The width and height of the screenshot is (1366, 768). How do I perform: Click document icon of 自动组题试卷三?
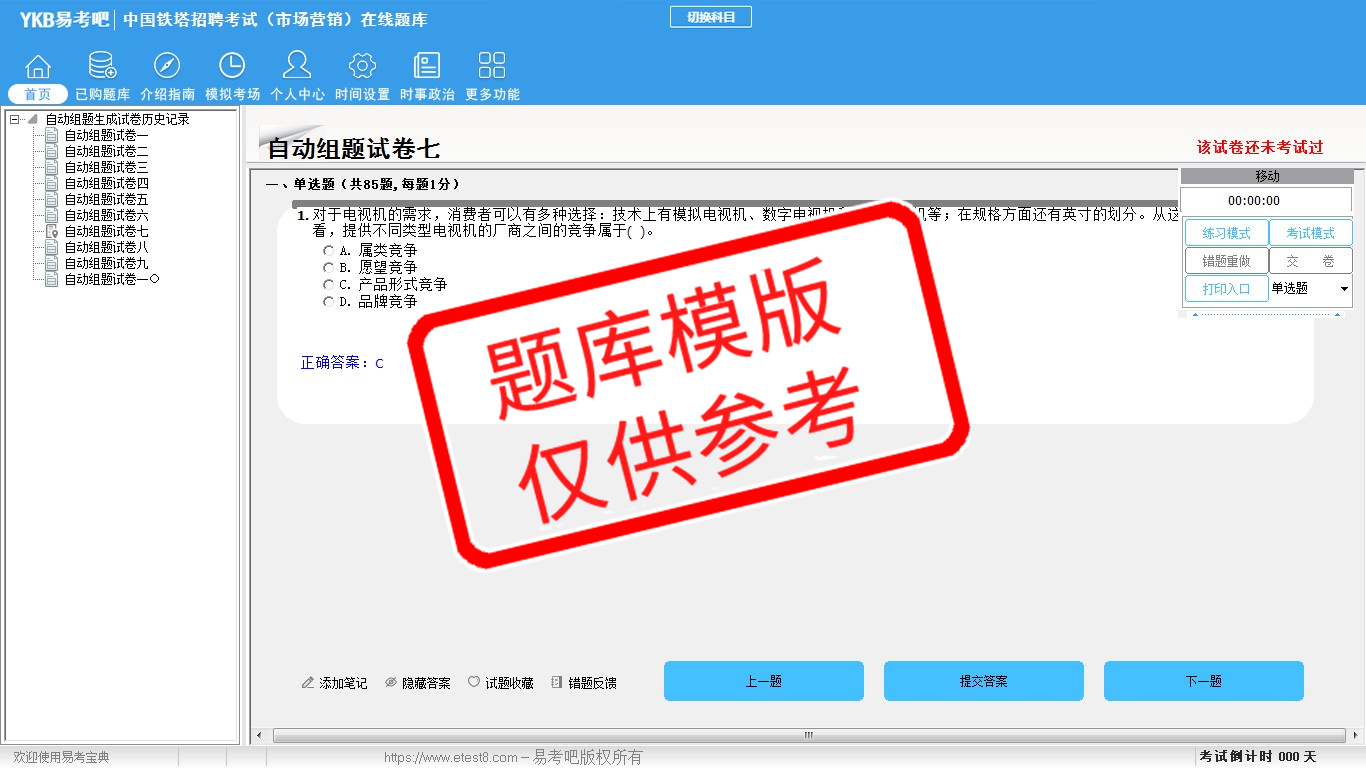(52, 167)
